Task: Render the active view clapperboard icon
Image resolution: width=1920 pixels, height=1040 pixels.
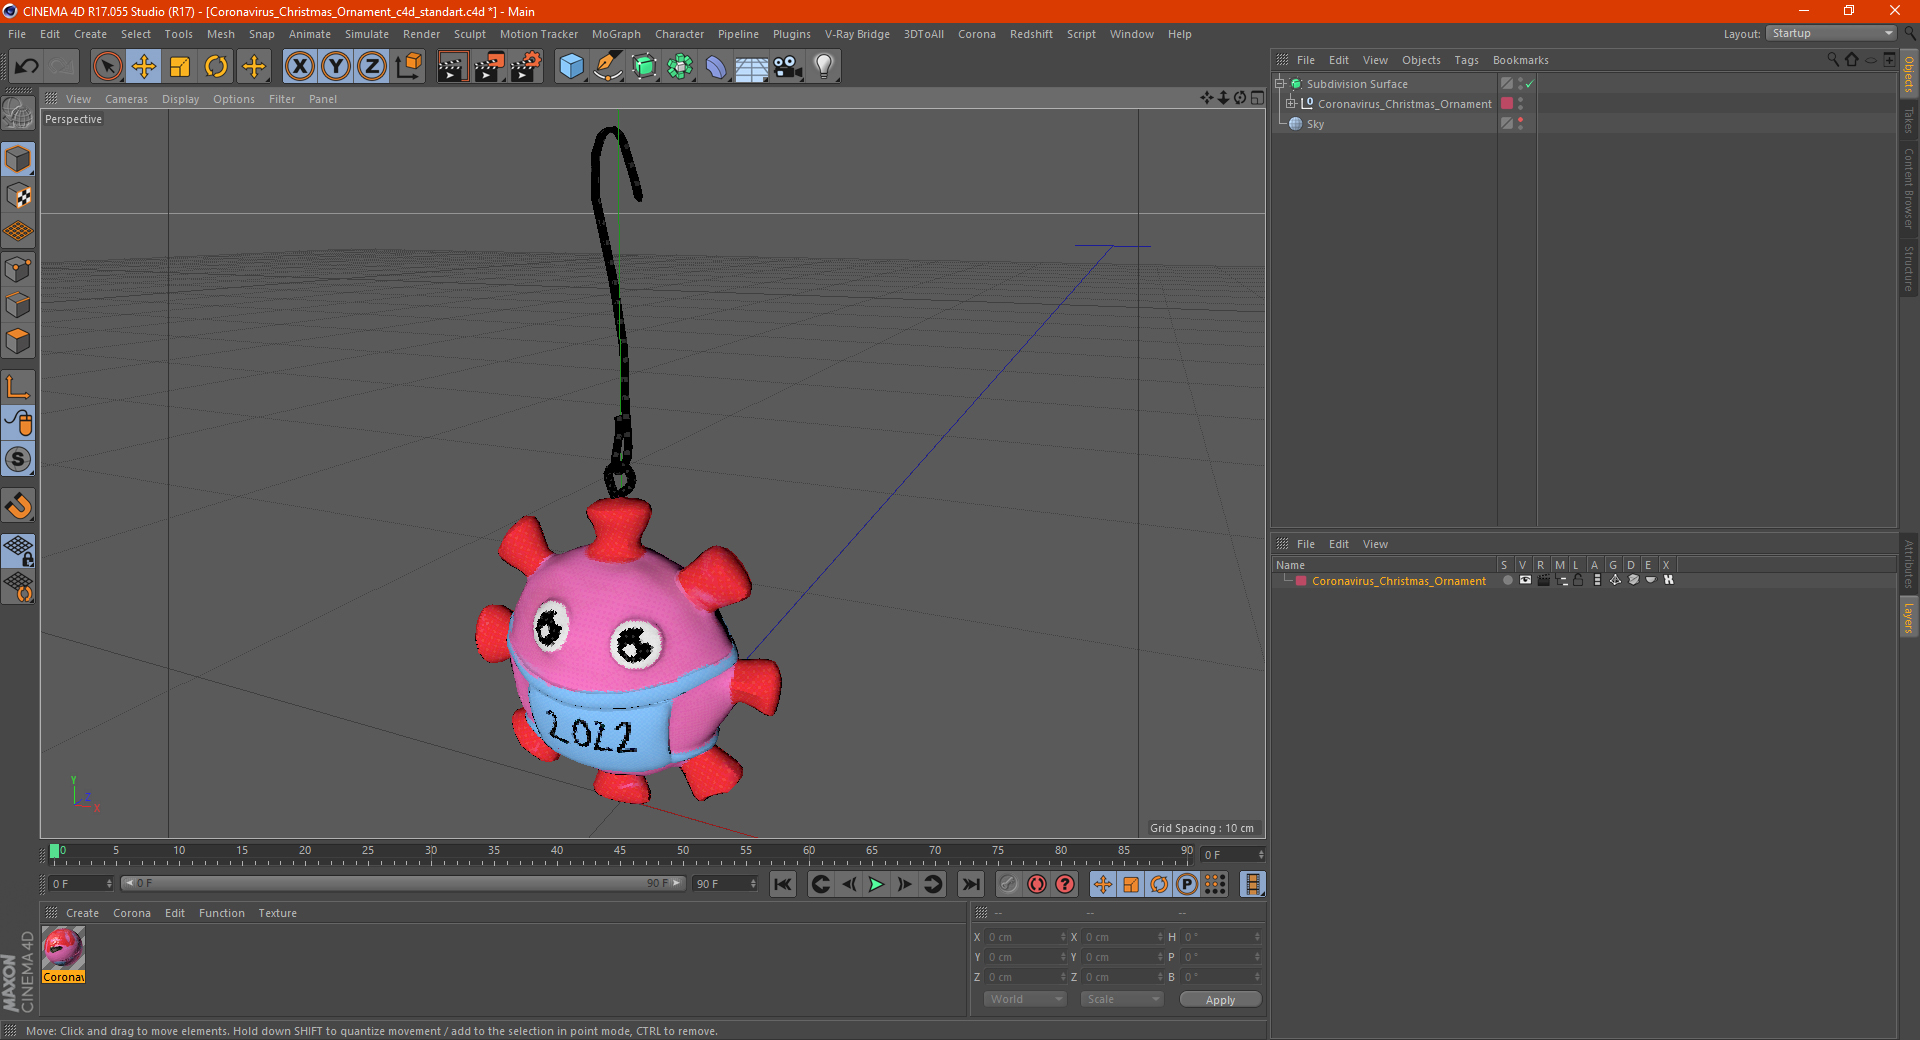Action: (x=452, y=67)
